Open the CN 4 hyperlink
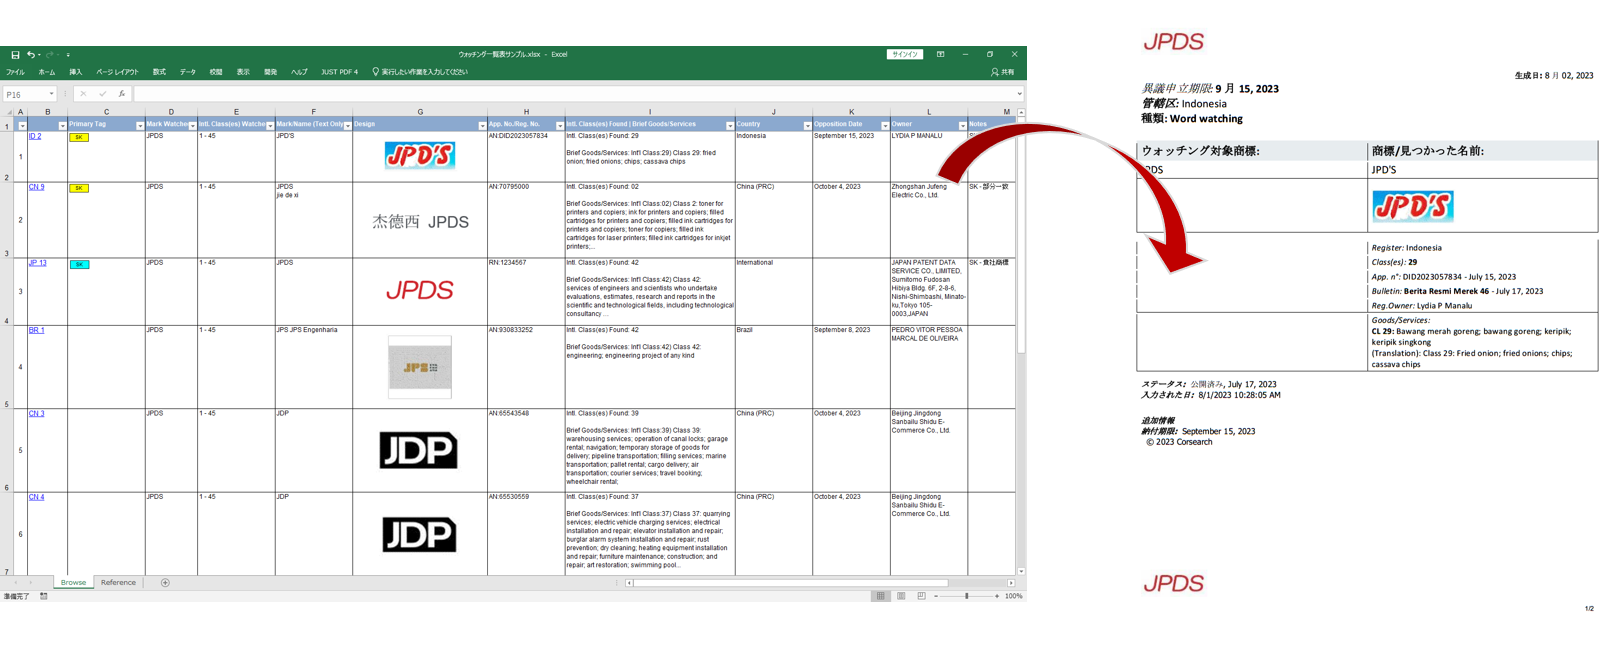This screenshot has height=648, width=1618. pyautogui.click(x=37, y=497)
